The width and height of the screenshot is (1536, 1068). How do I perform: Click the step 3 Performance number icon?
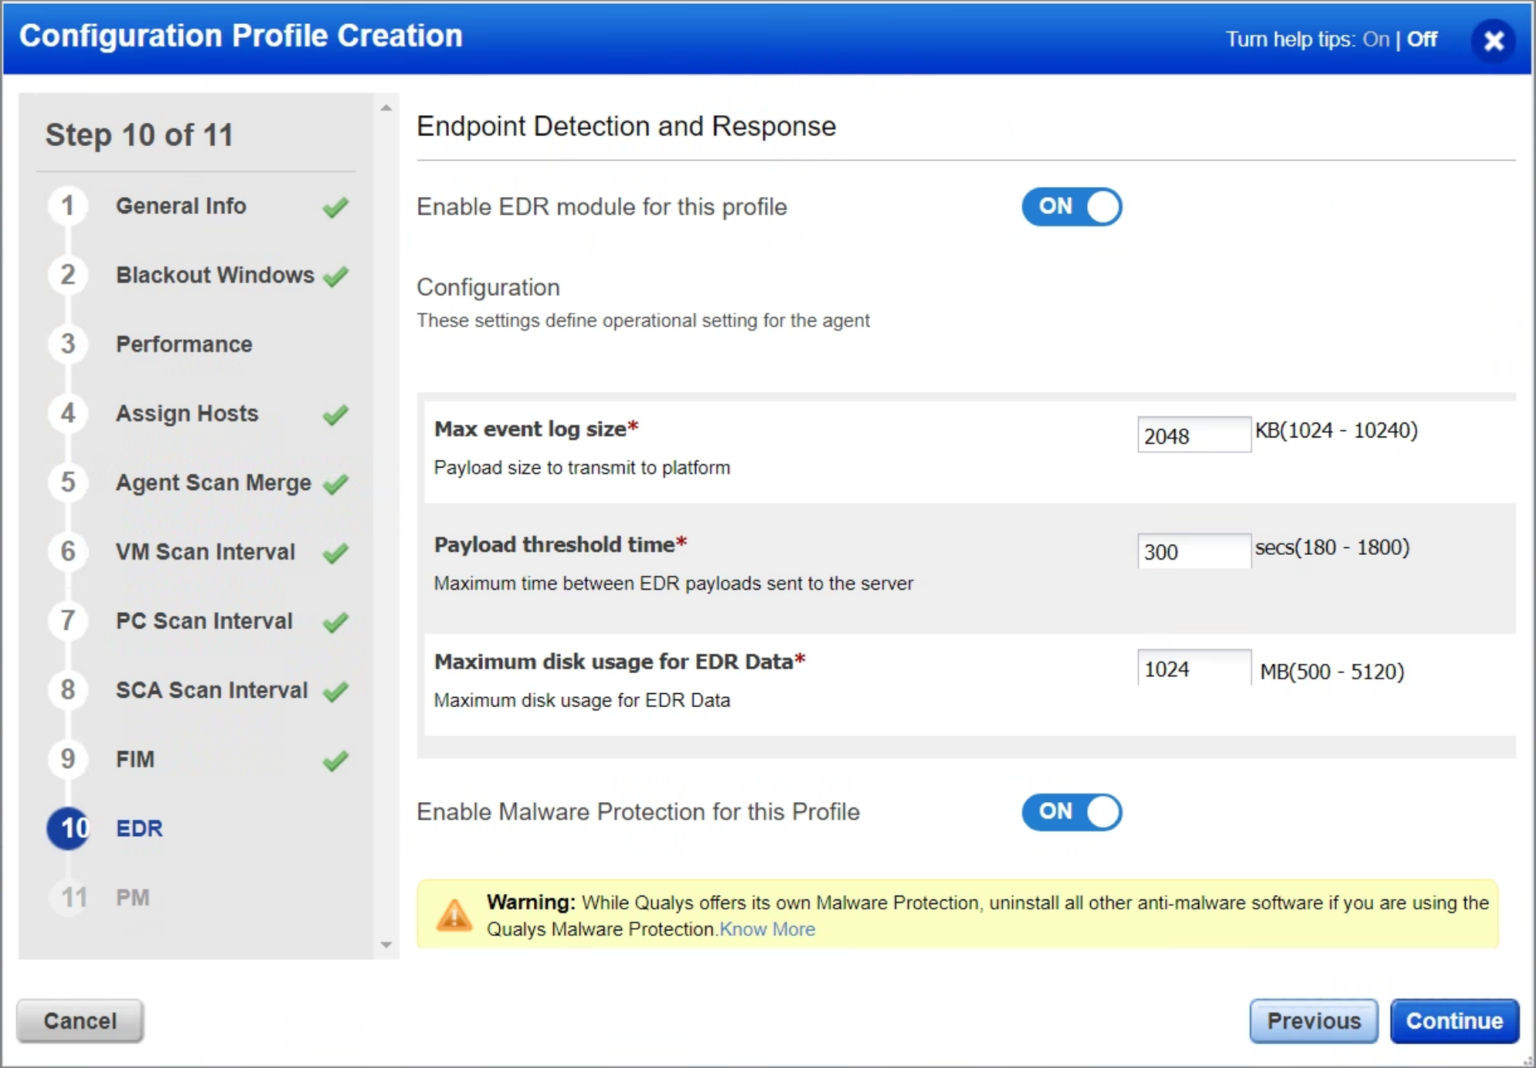[x=68, y=344]
